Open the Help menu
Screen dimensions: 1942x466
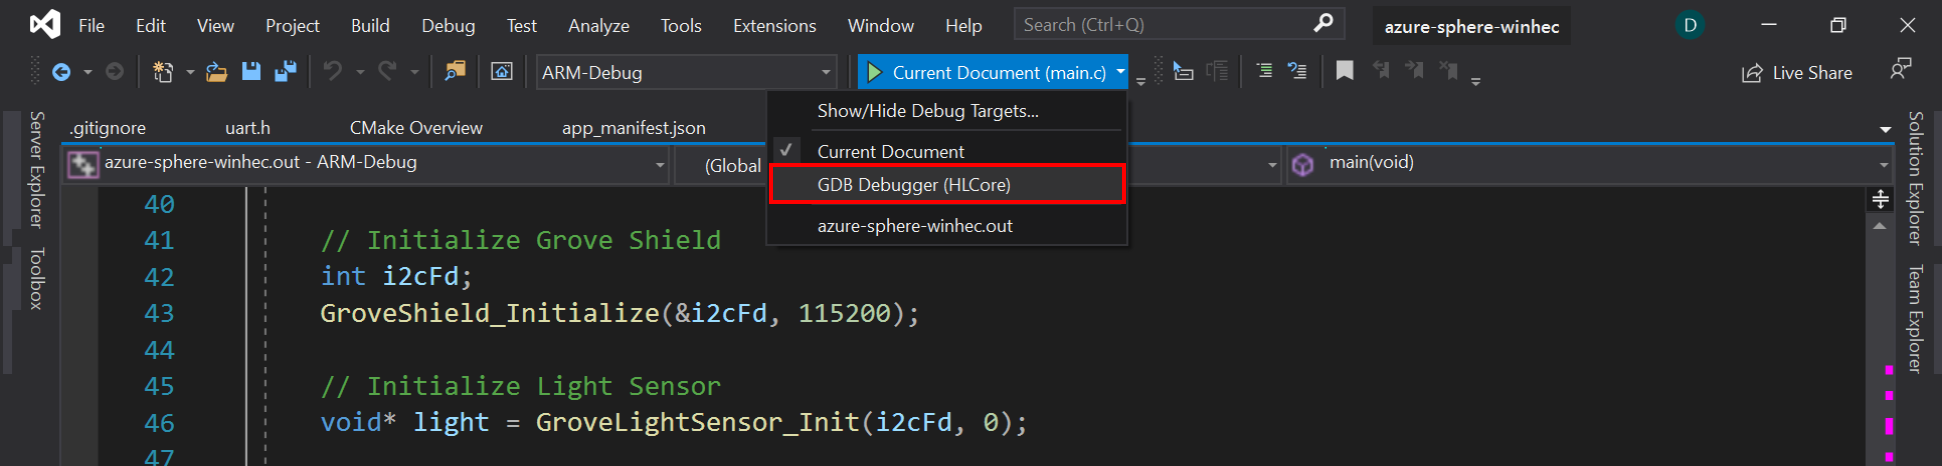tap(963, 26)
